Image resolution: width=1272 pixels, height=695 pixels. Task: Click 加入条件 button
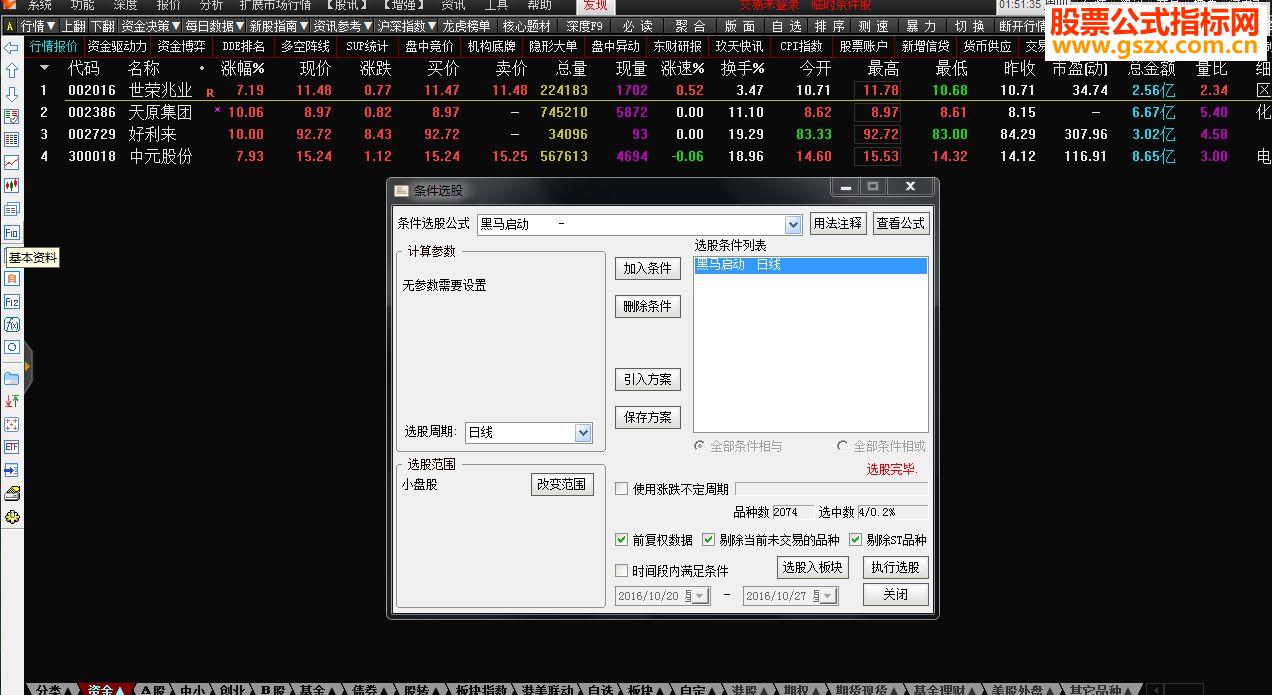point(647,268)
